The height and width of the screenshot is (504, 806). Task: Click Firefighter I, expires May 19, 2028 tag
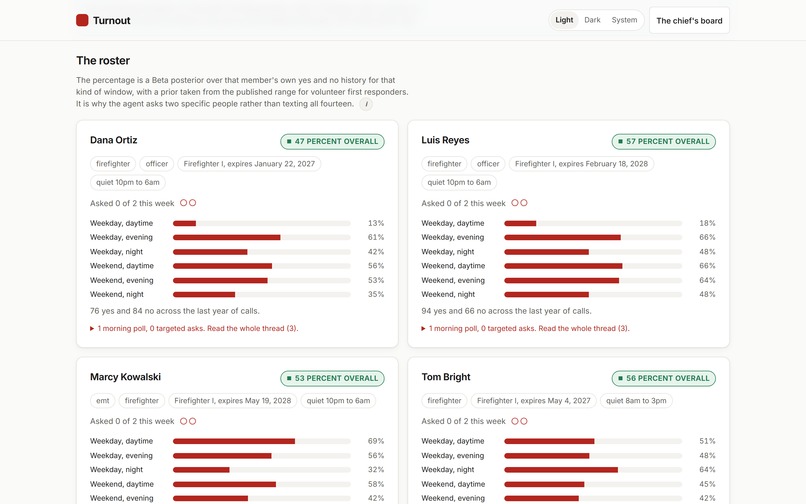coord(232,401)
